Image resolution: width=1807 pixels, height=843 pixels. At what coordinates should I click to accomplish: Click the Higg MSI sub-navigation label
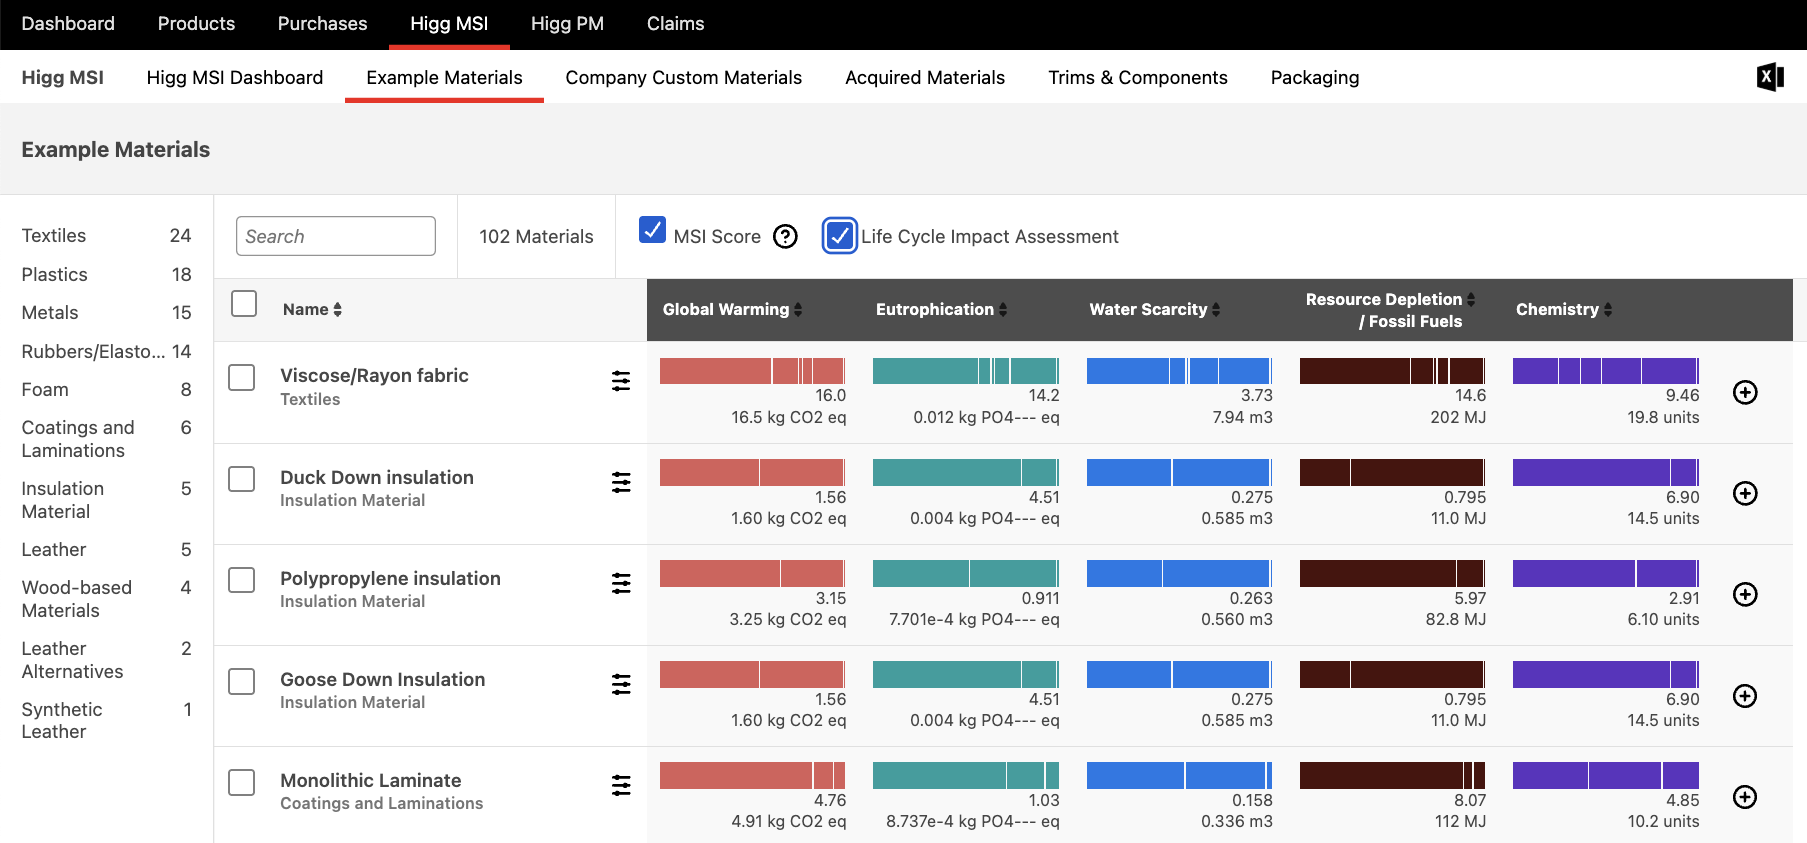click(x=63, y=78)
